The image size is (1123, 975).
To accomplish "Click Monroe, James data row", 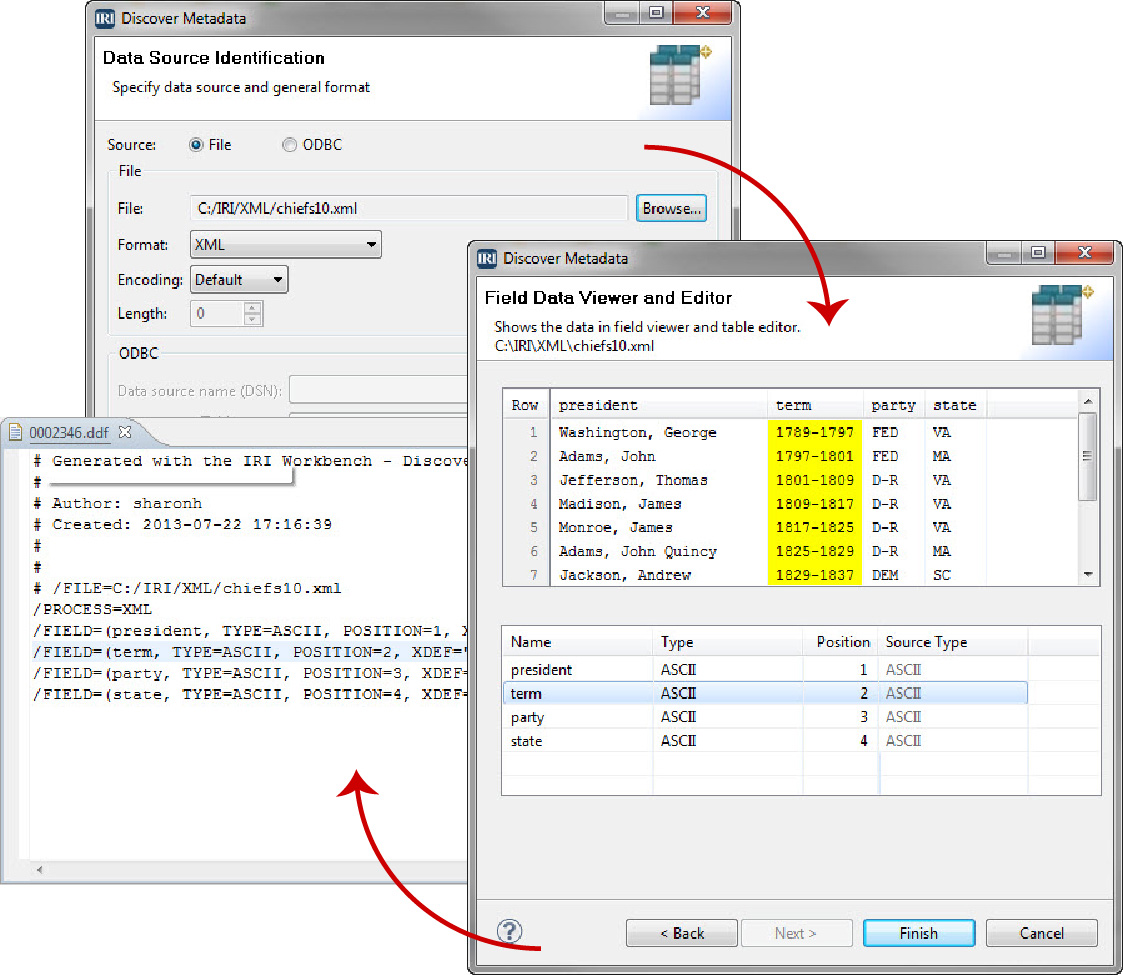I will point(791,527).
